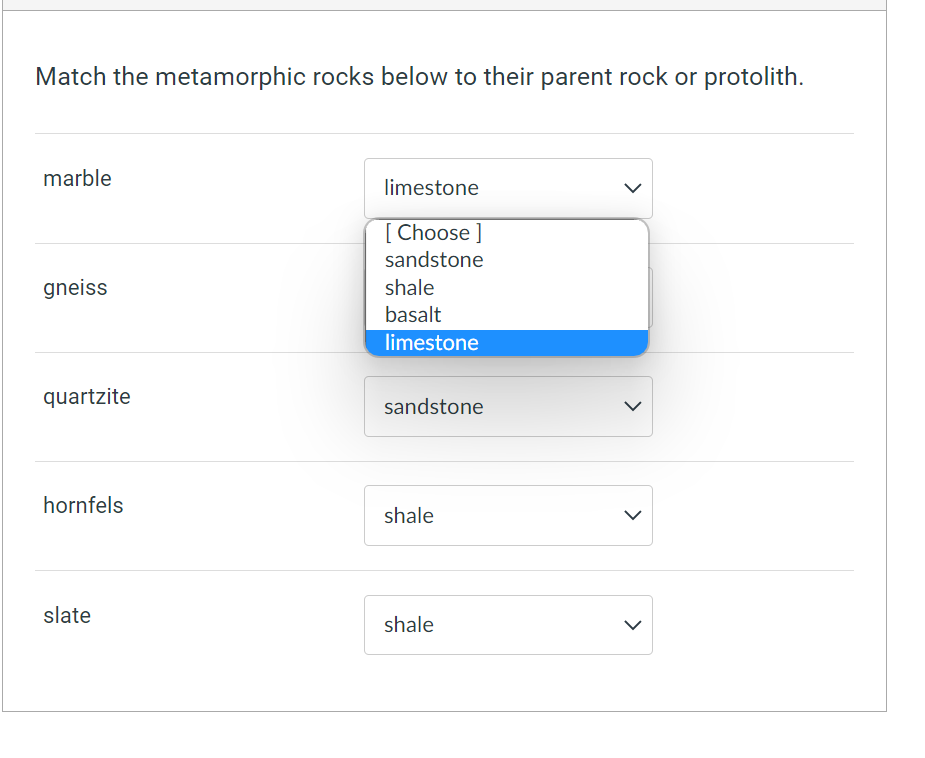Open the slate answer dropdown

click(507, 625)
